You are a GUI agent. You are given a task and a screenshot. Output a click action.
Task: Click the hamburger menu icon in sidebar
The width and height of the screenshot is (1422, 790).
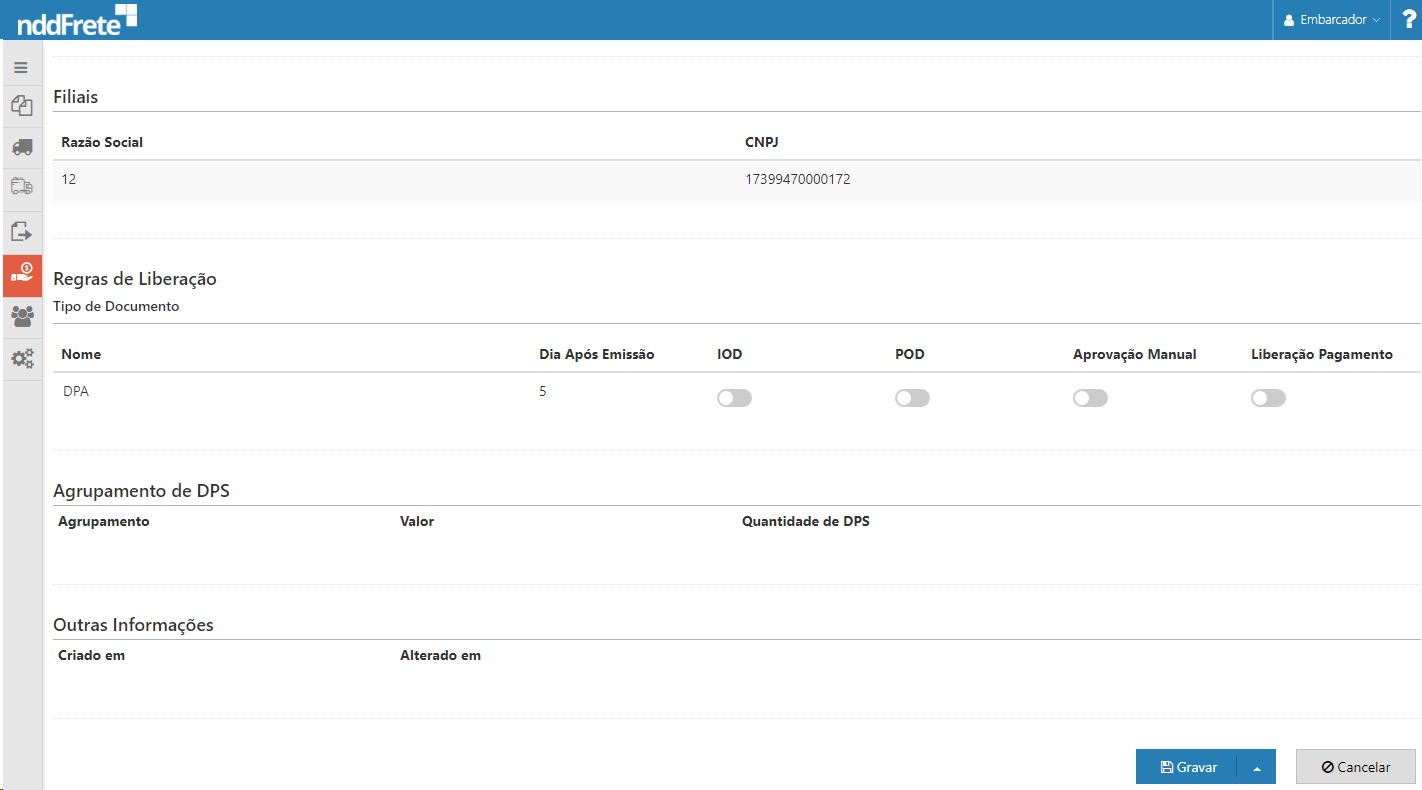[21, 68]
